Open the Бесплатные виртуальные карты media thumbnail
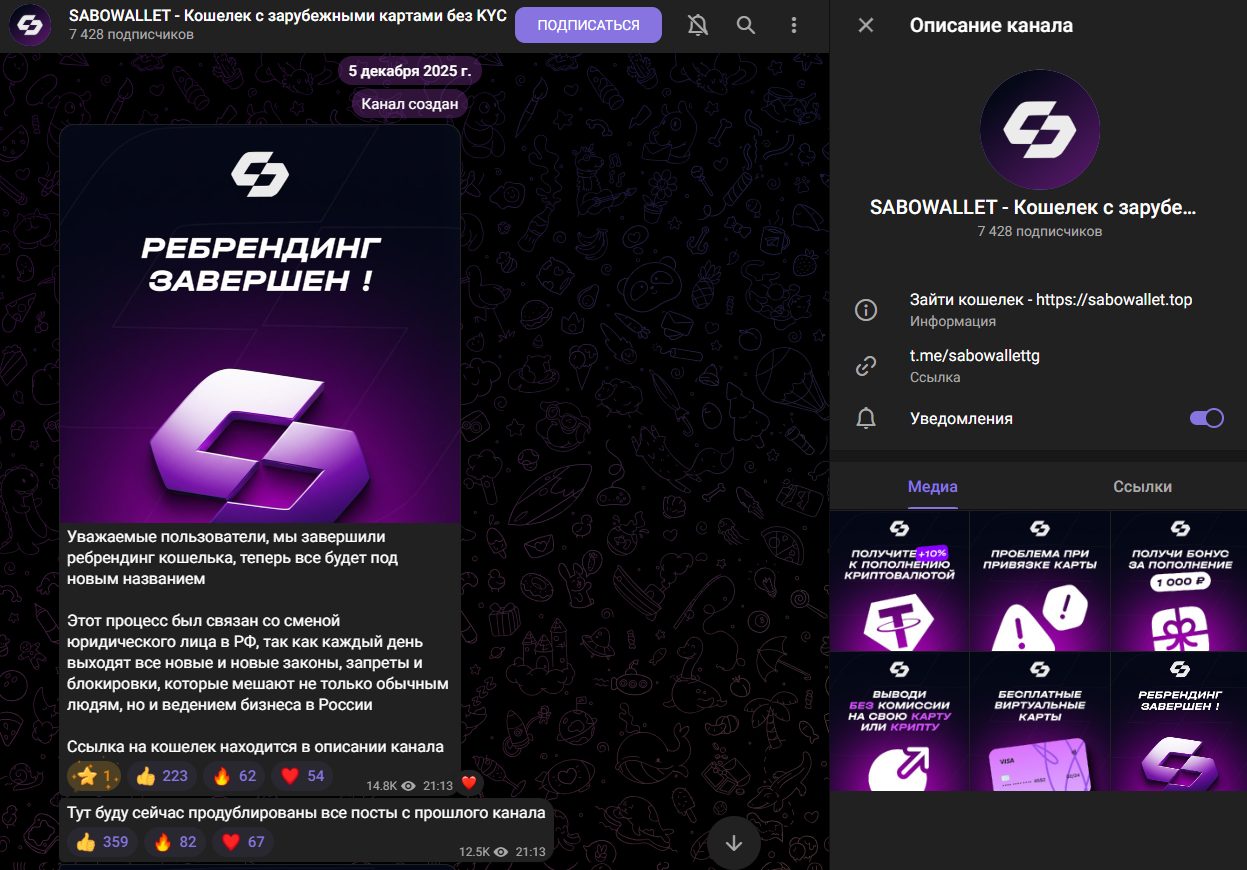The image size is (1247, 870). click(x=1039, y=721)
